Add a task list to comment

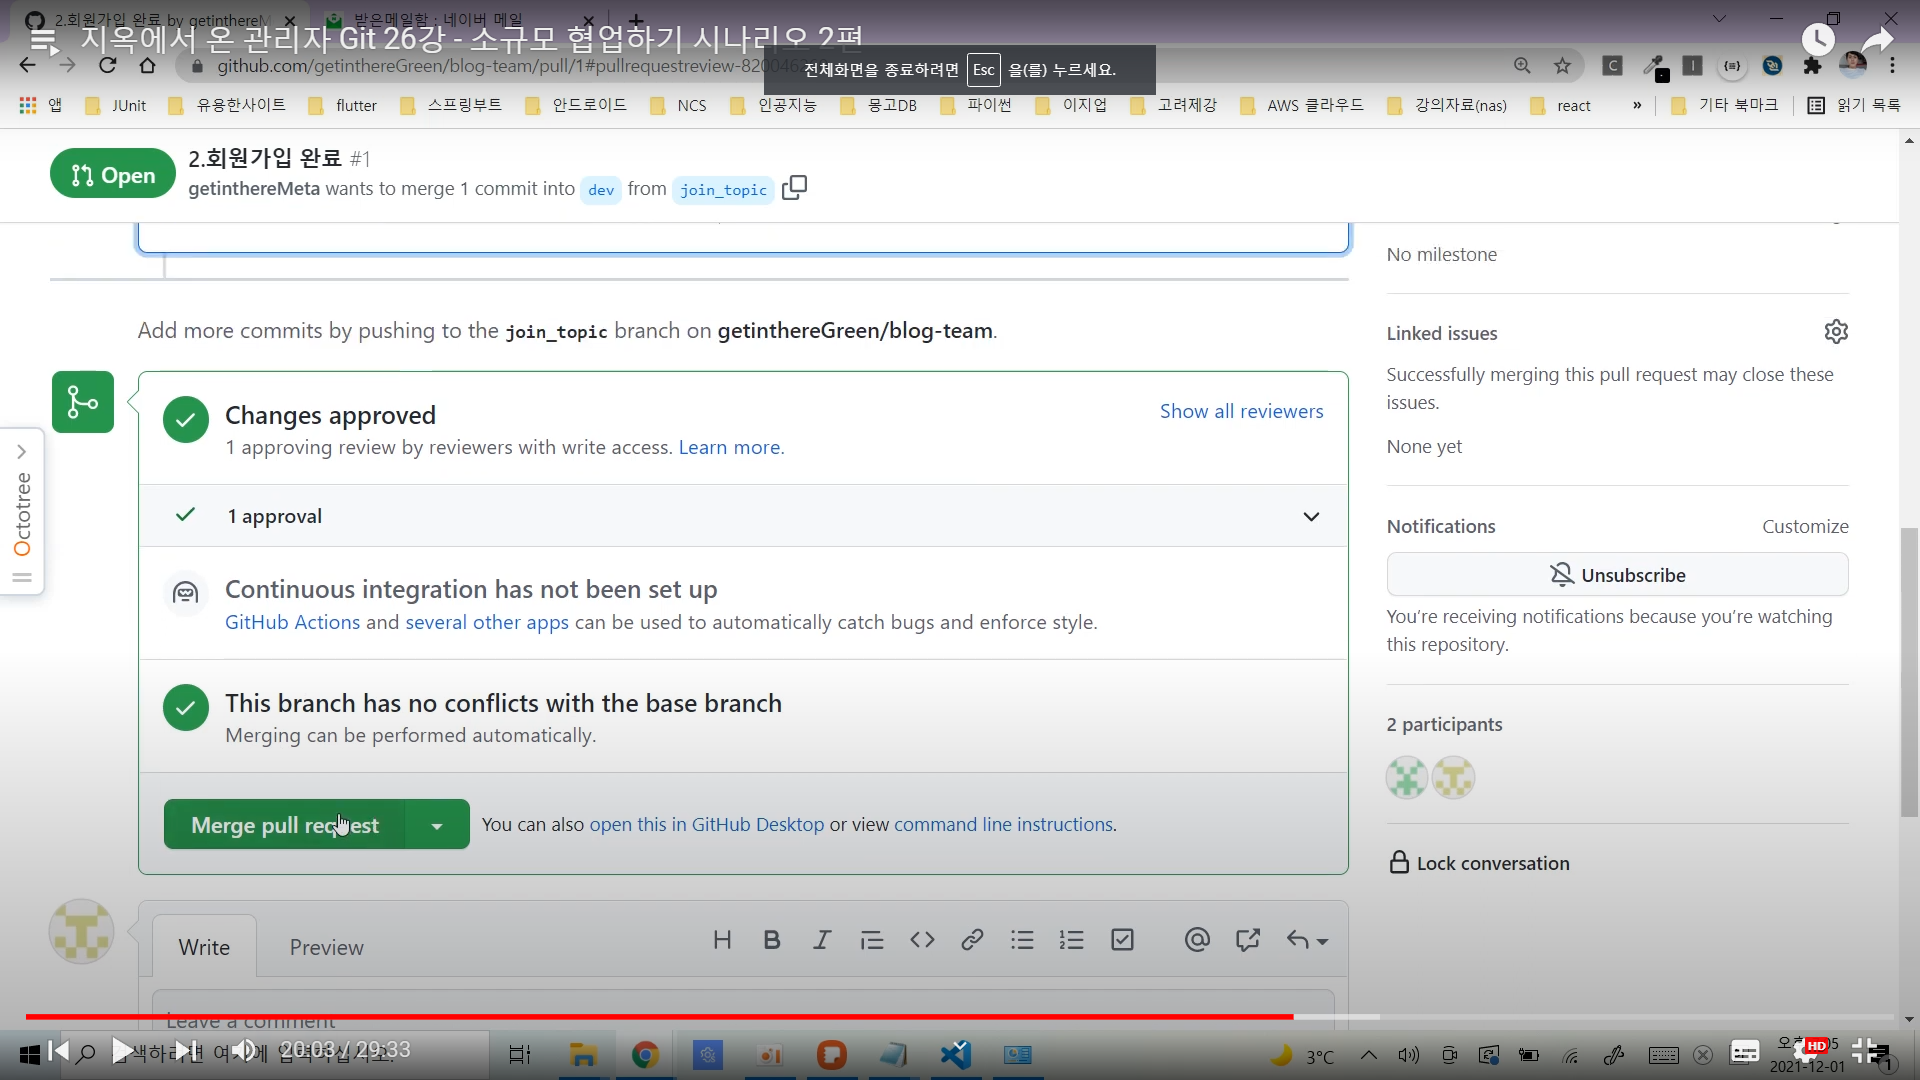1122,940
